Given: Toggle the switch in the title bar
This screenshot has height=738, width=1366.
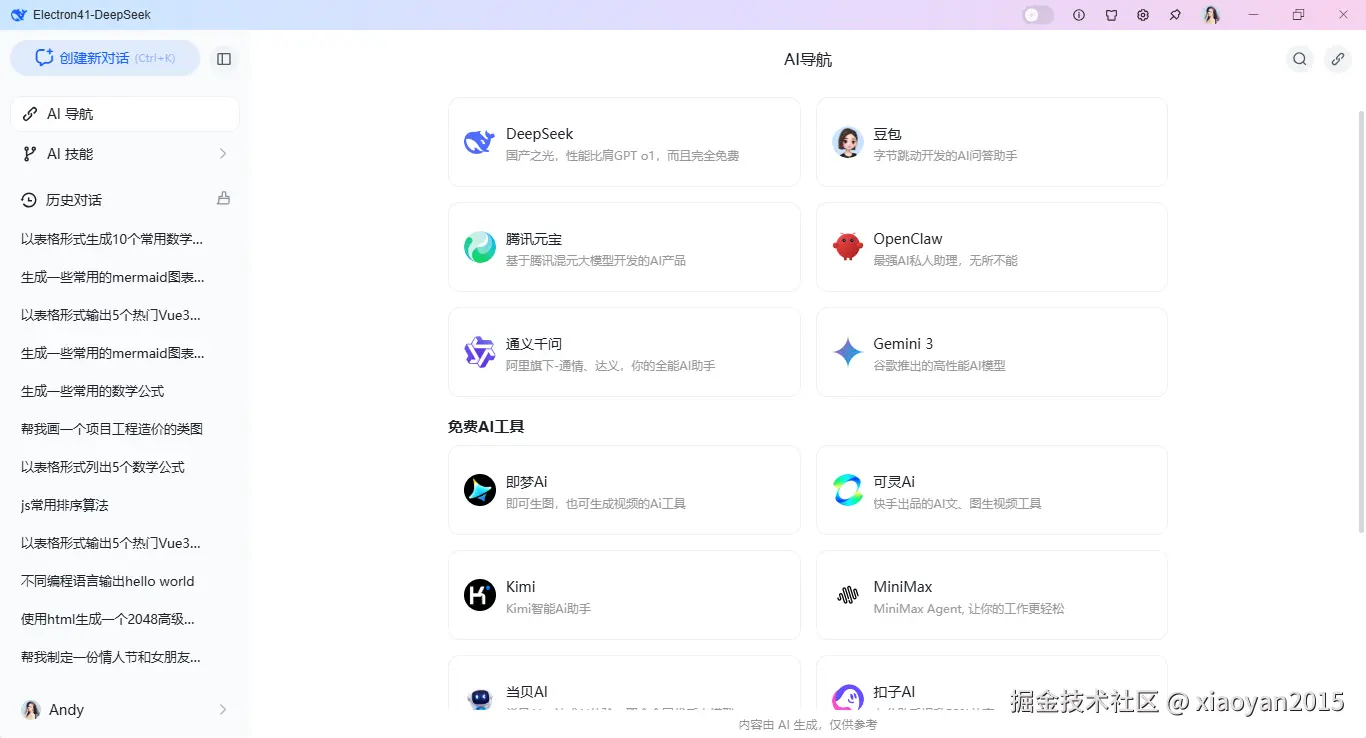Looking at the screenshot, I should tap(1037, 14).
